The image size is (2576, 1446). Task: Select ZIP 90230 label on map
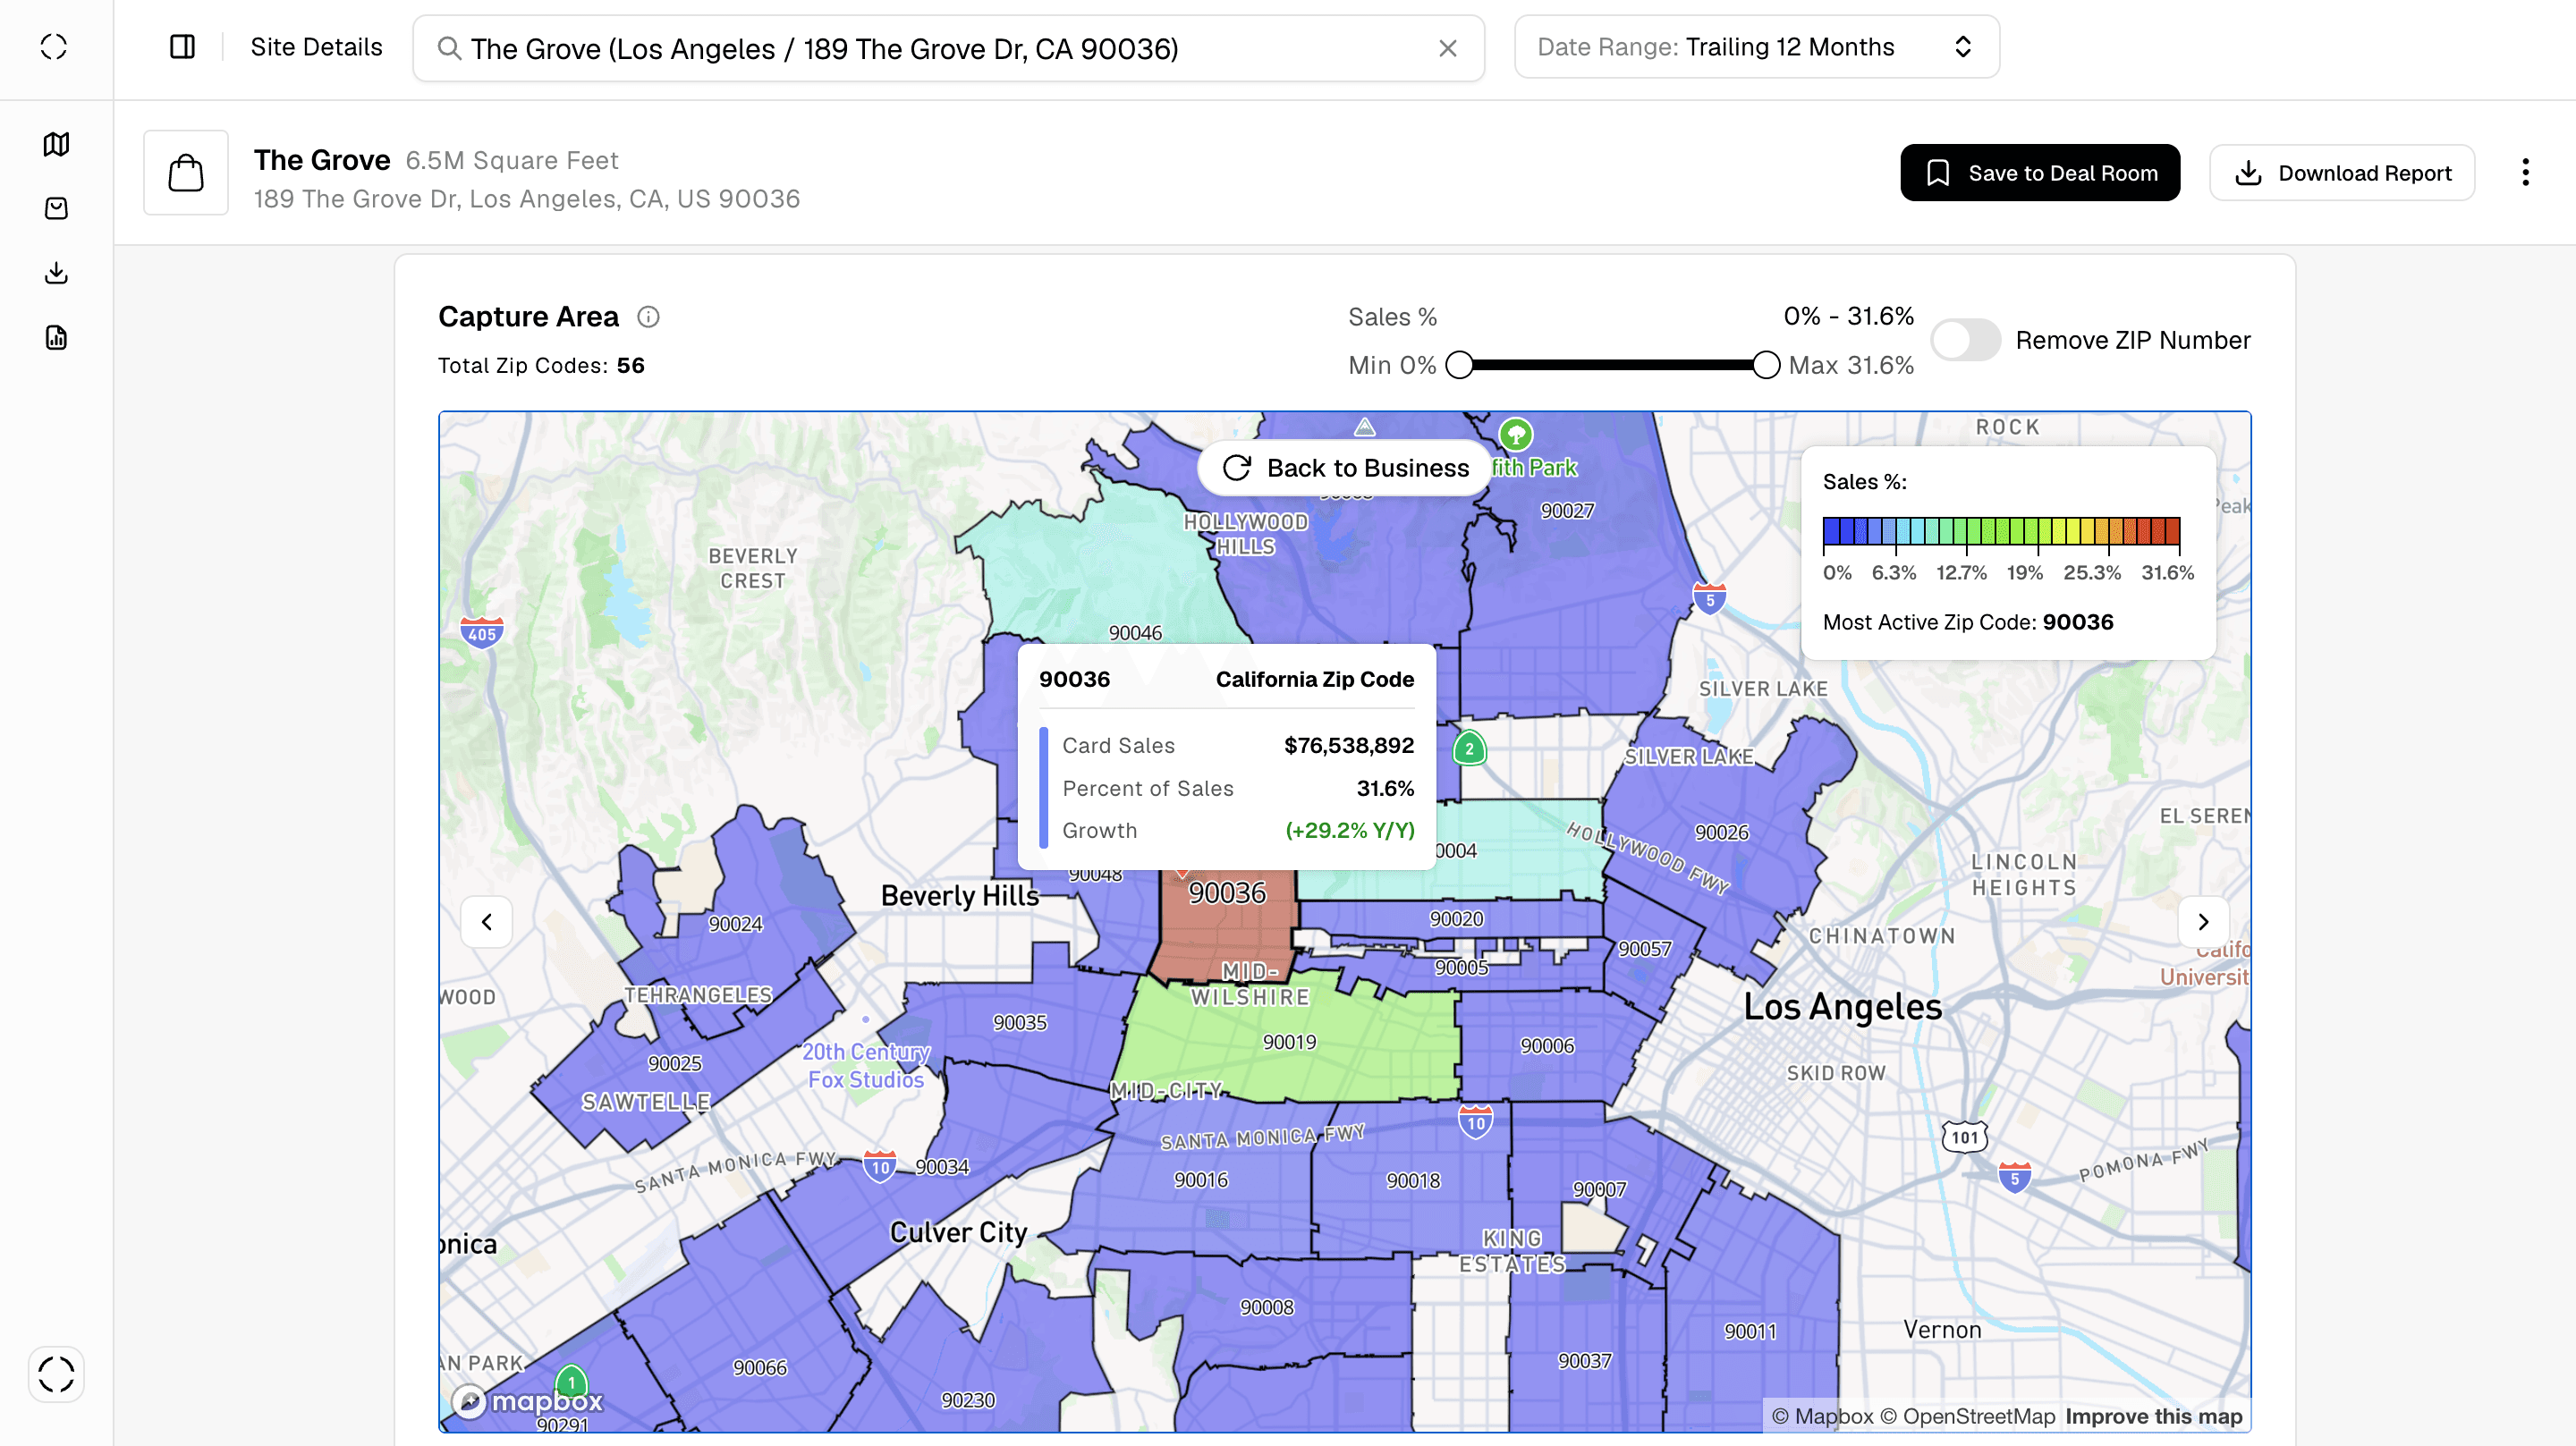[967, 1400]
